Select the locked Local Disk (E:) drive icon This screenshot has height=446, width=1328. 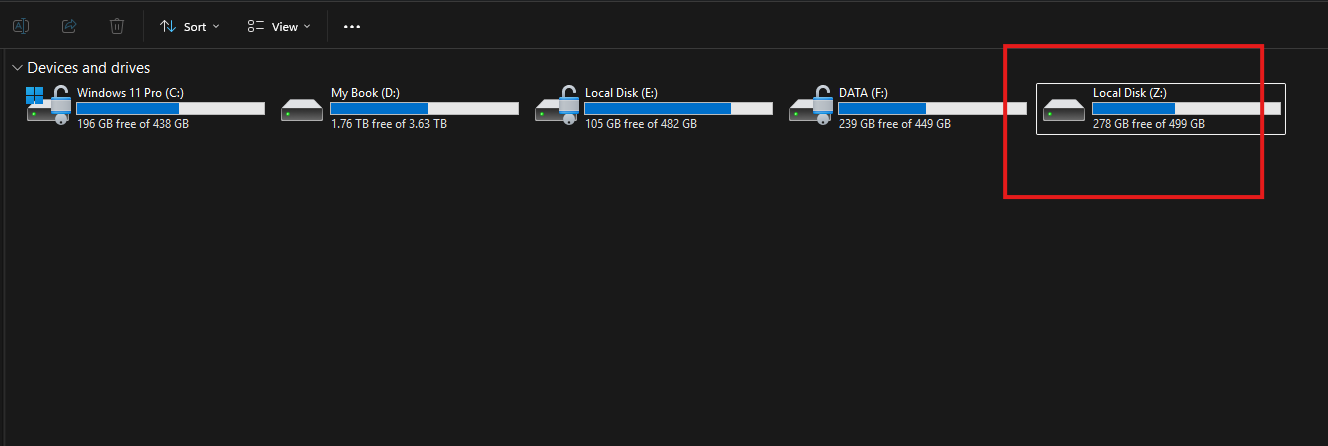click(x=556, y=107)
